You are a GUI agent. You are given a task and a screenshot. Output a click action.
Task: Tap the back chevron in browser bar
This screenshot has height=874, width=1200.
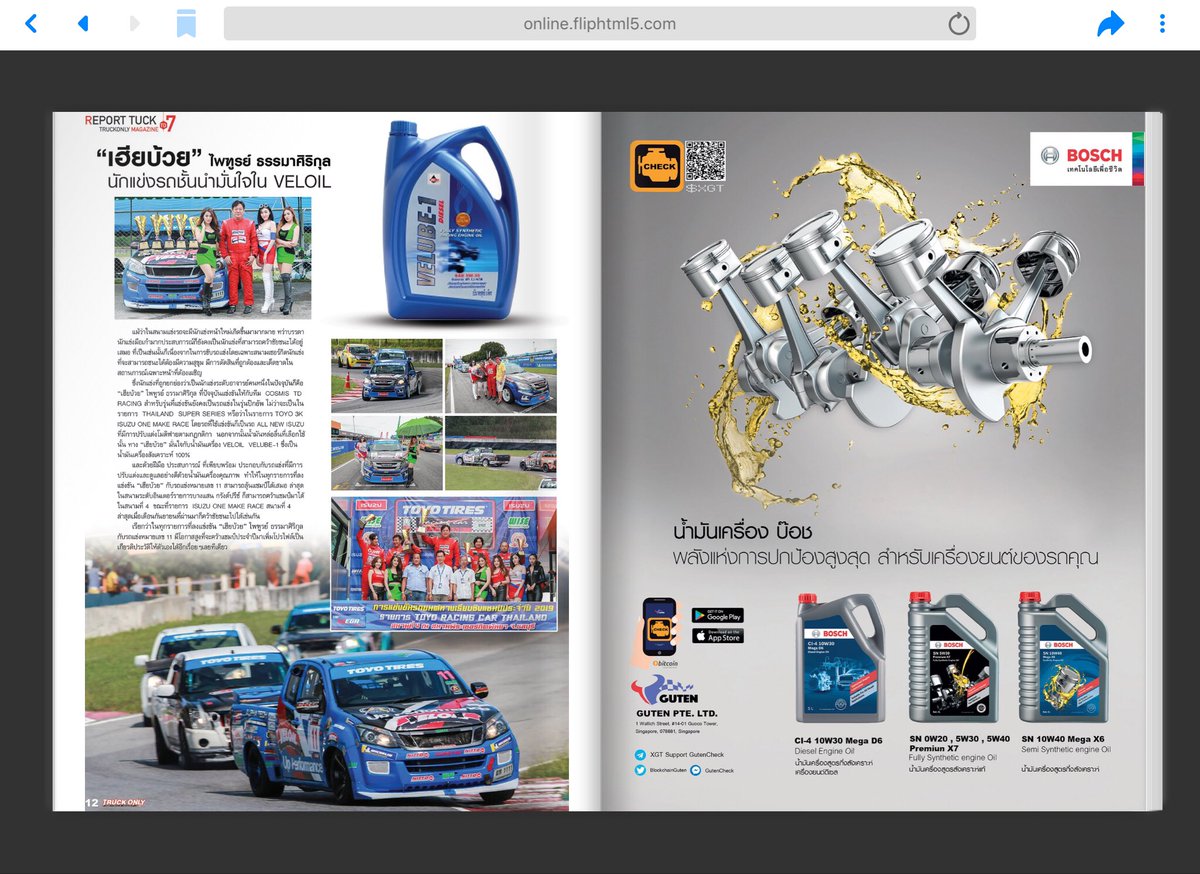(x=30, y=23)
